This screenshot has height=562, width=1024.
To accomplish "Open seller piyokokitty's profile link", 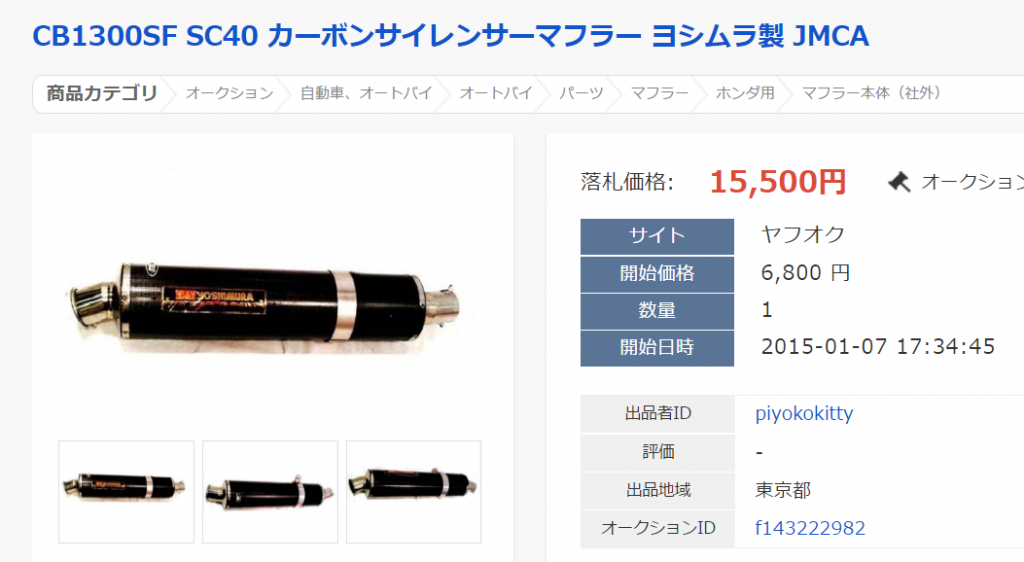I will (804, 413).
